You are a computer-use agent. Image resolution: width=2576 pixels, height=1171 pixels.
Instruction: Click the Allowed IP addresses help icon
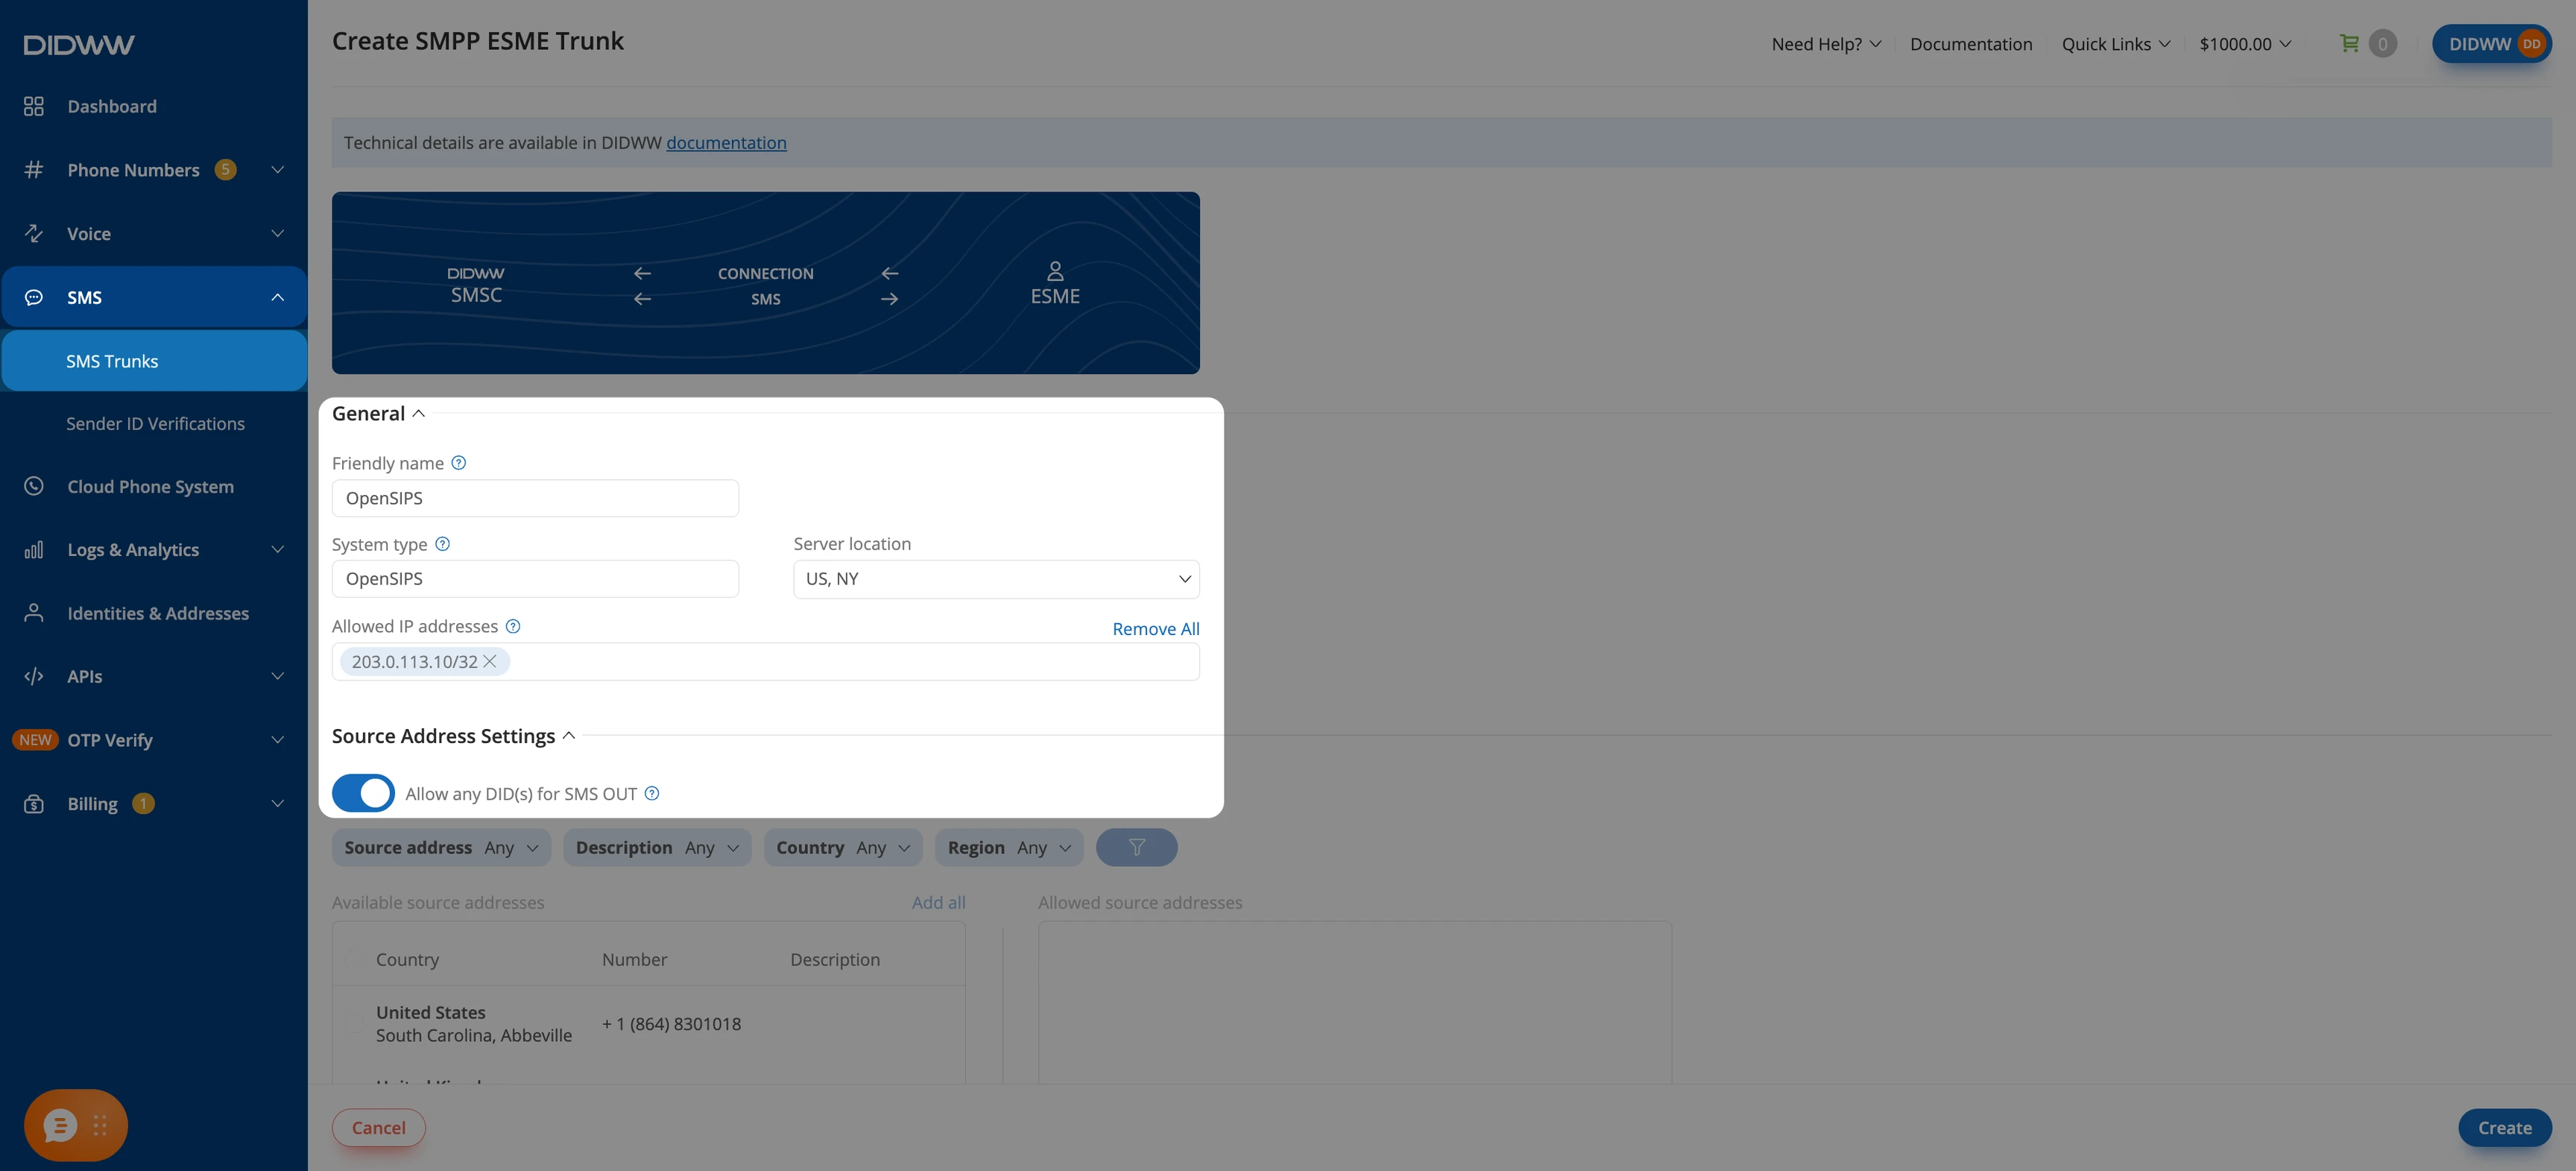pos(513,626)
